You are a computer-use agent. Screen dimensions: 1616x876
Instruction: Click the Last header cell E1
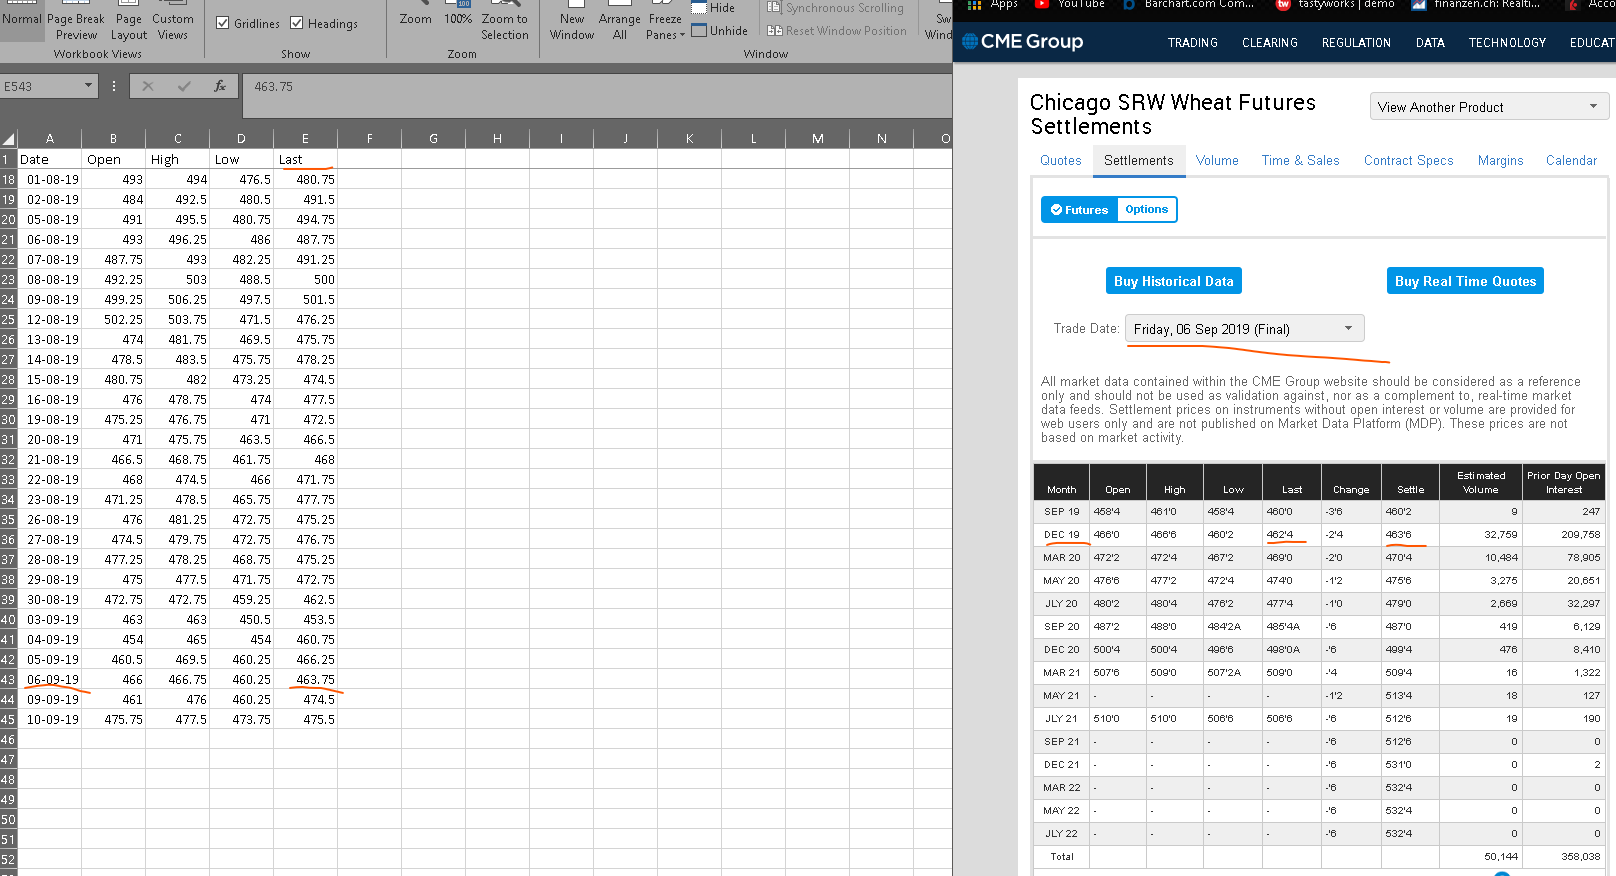click(305, 160)
